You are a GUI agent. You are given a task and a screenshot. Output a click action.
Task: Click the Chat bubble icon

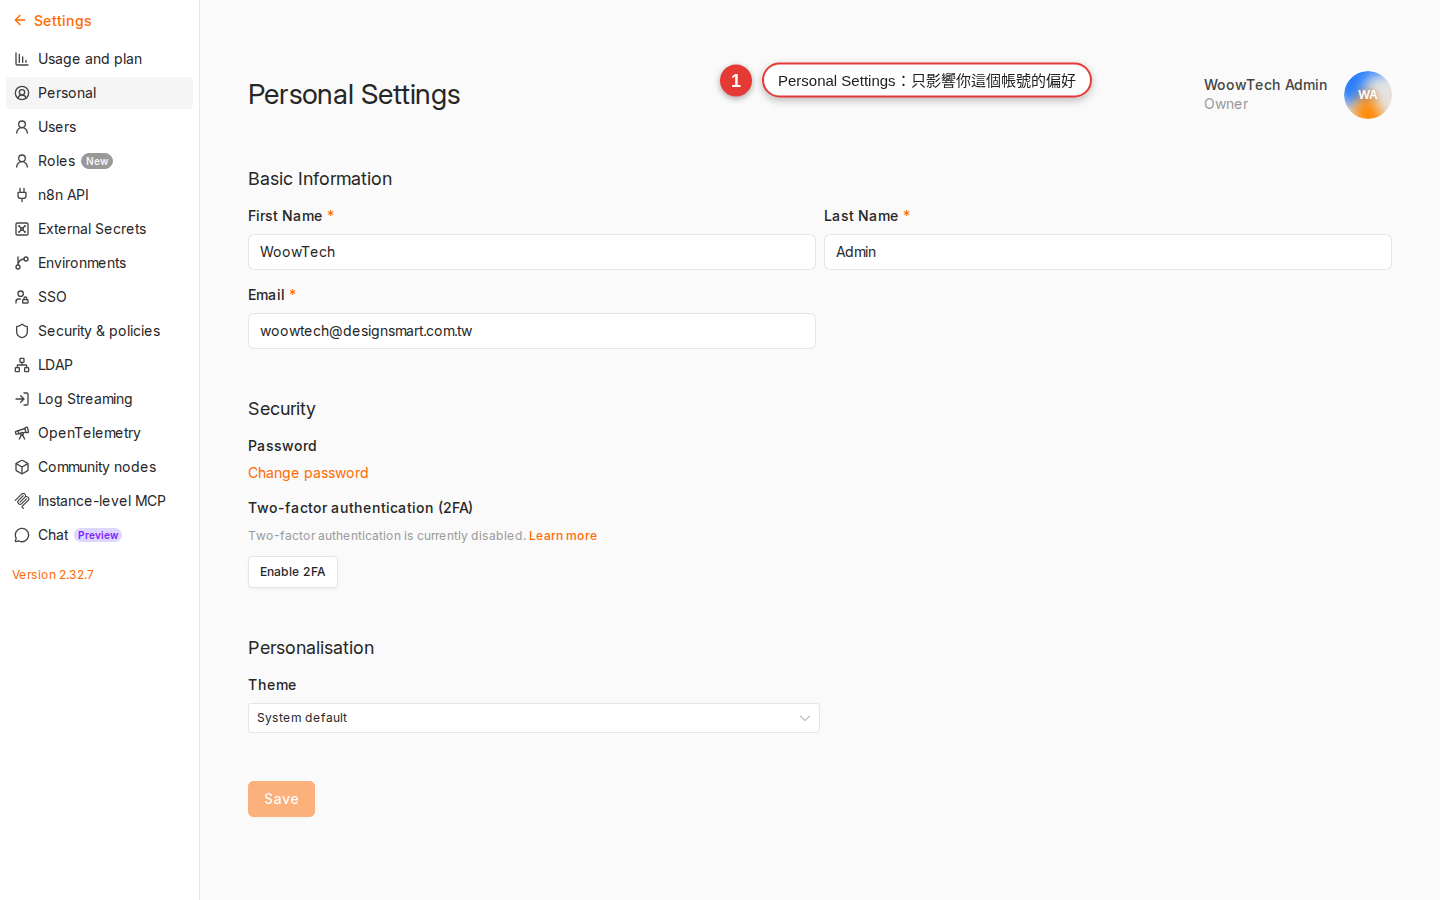pyautogui.click(x=22, y=535)
